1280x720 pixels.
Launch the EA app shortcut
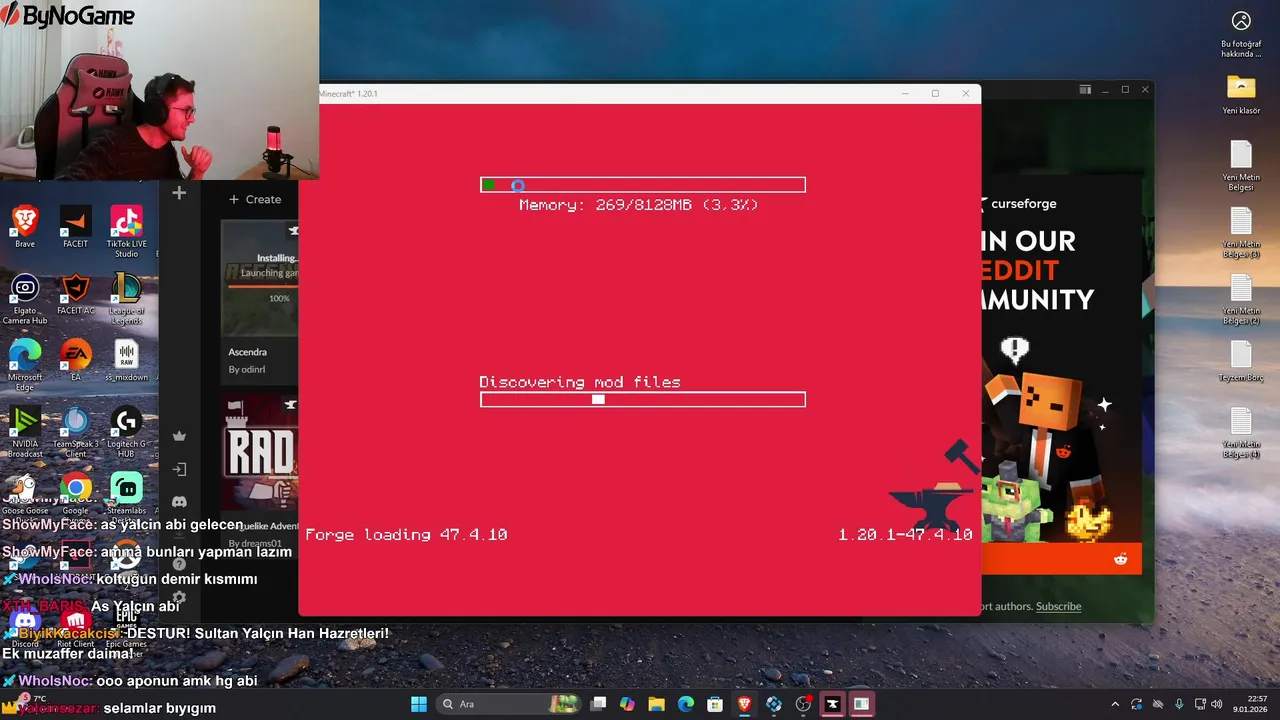pyautogui.click(x=76, y=361)
